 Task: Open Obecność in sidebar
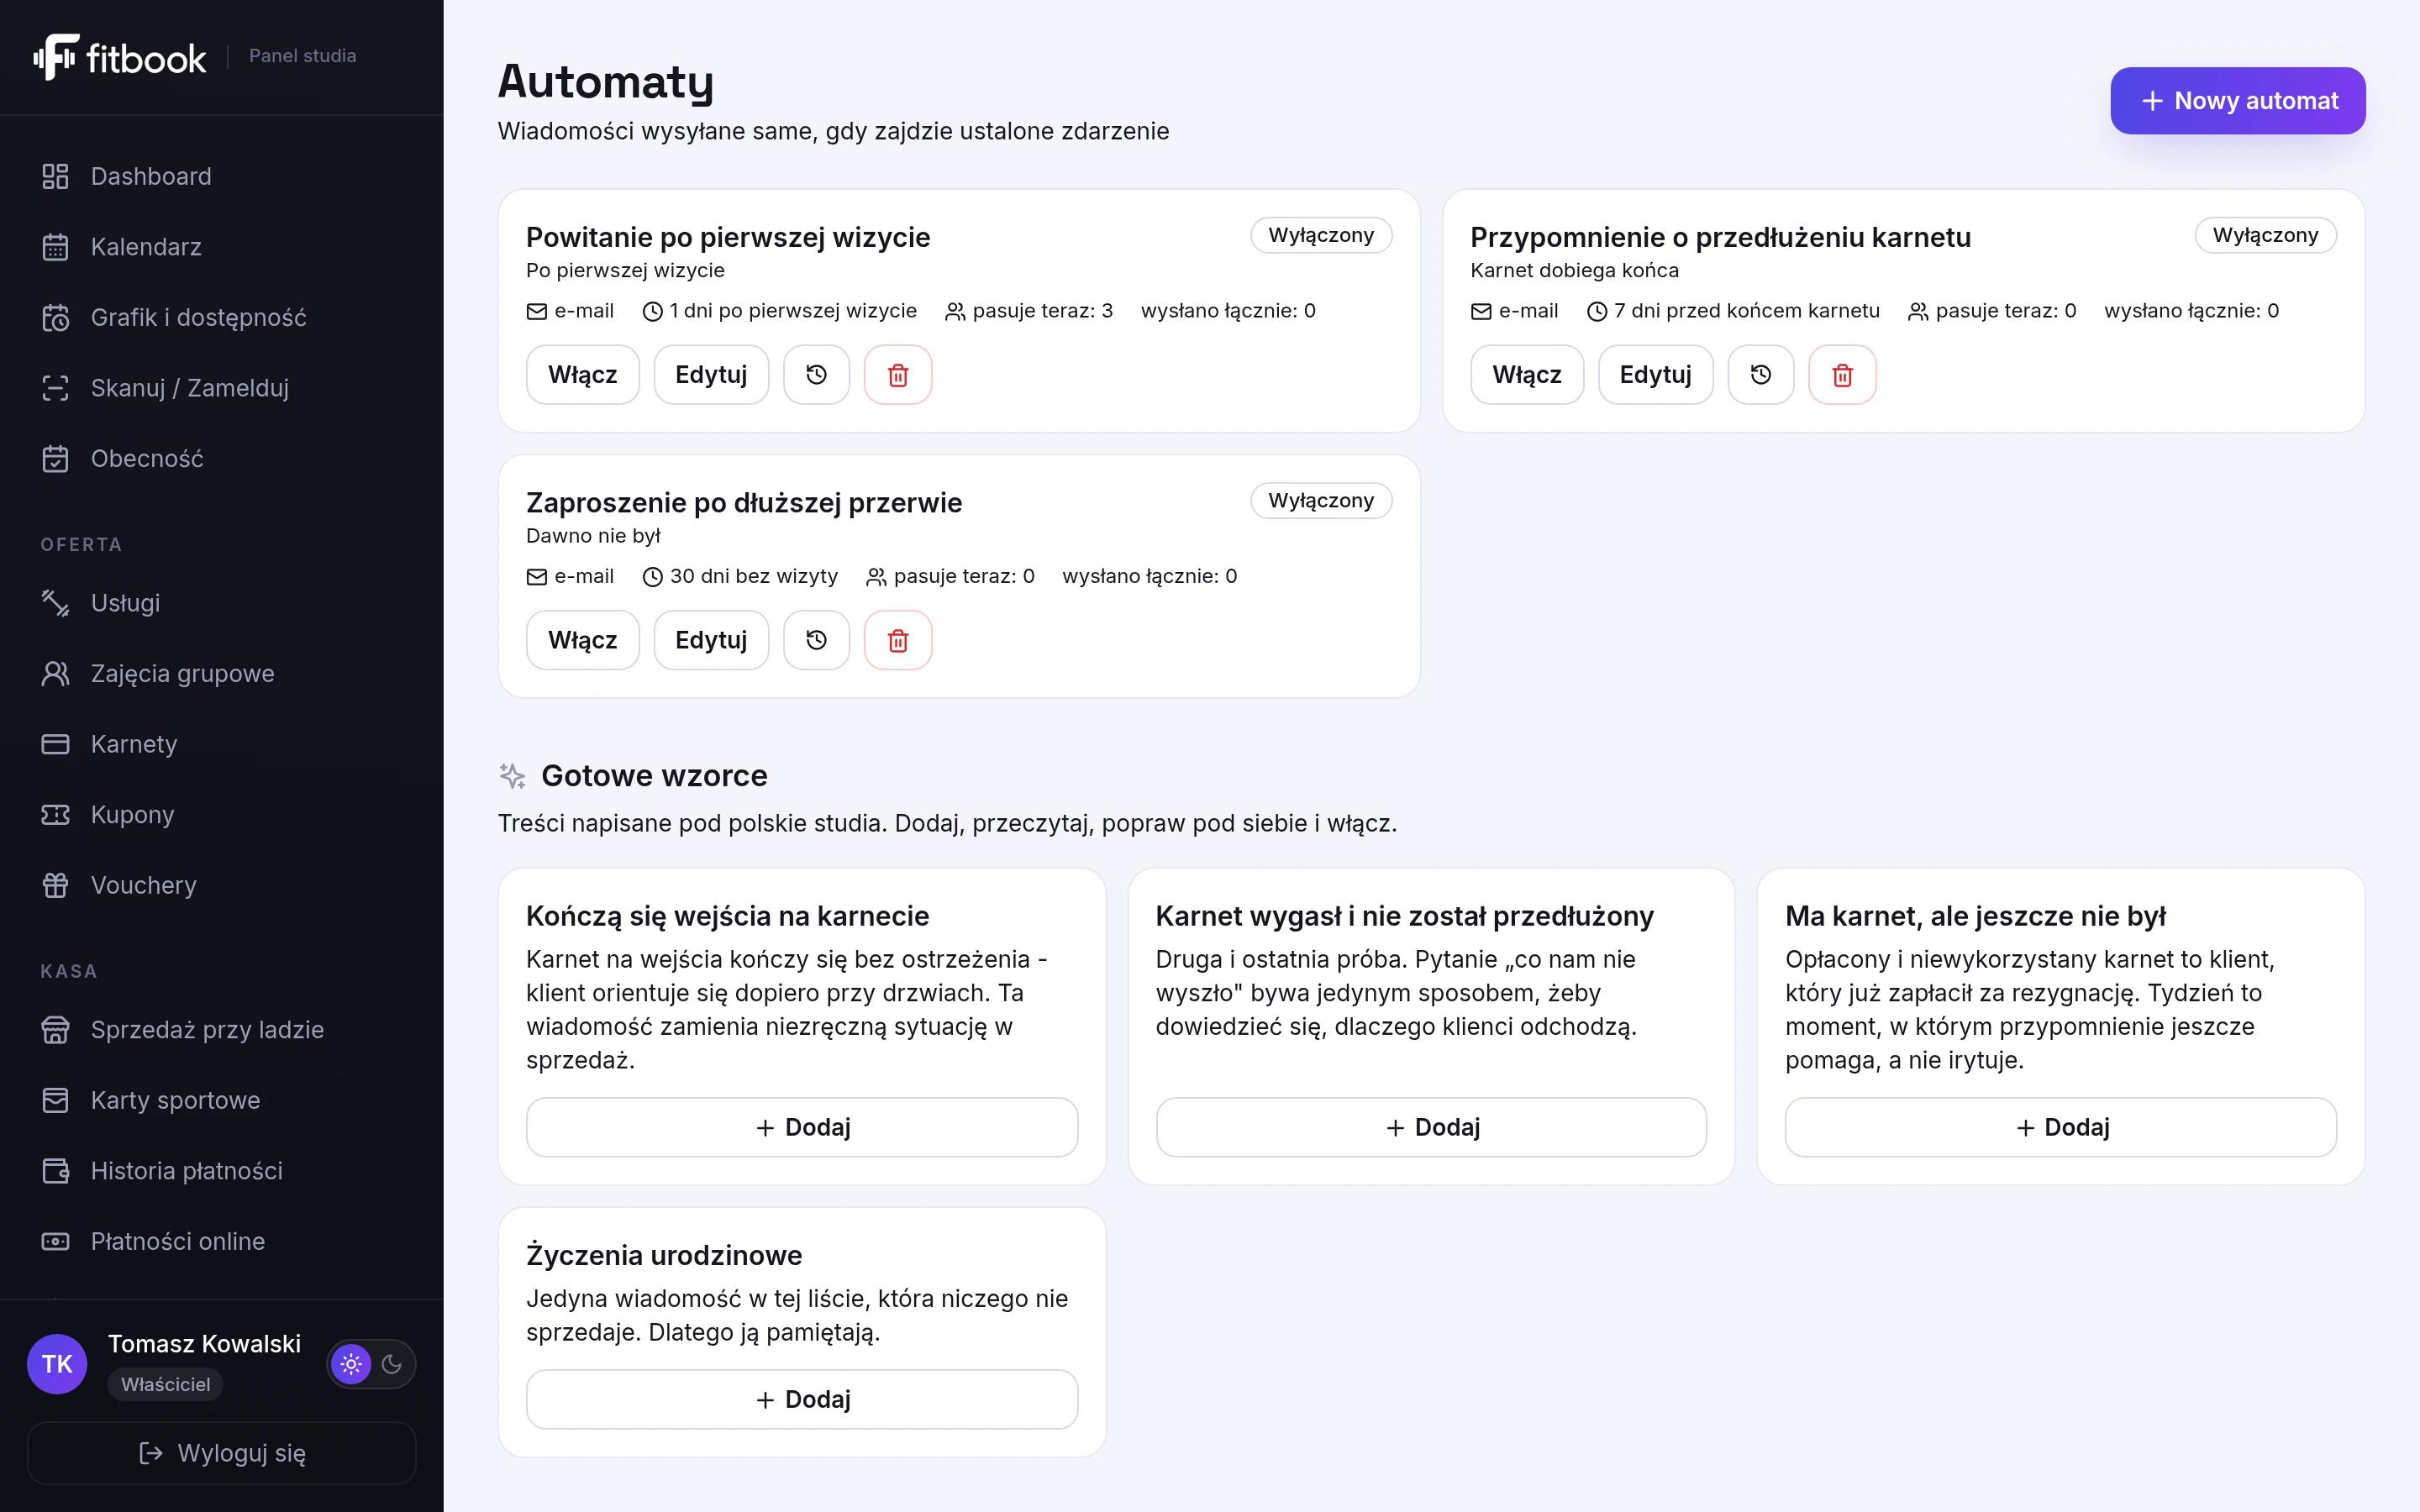(x=222, y=459)
